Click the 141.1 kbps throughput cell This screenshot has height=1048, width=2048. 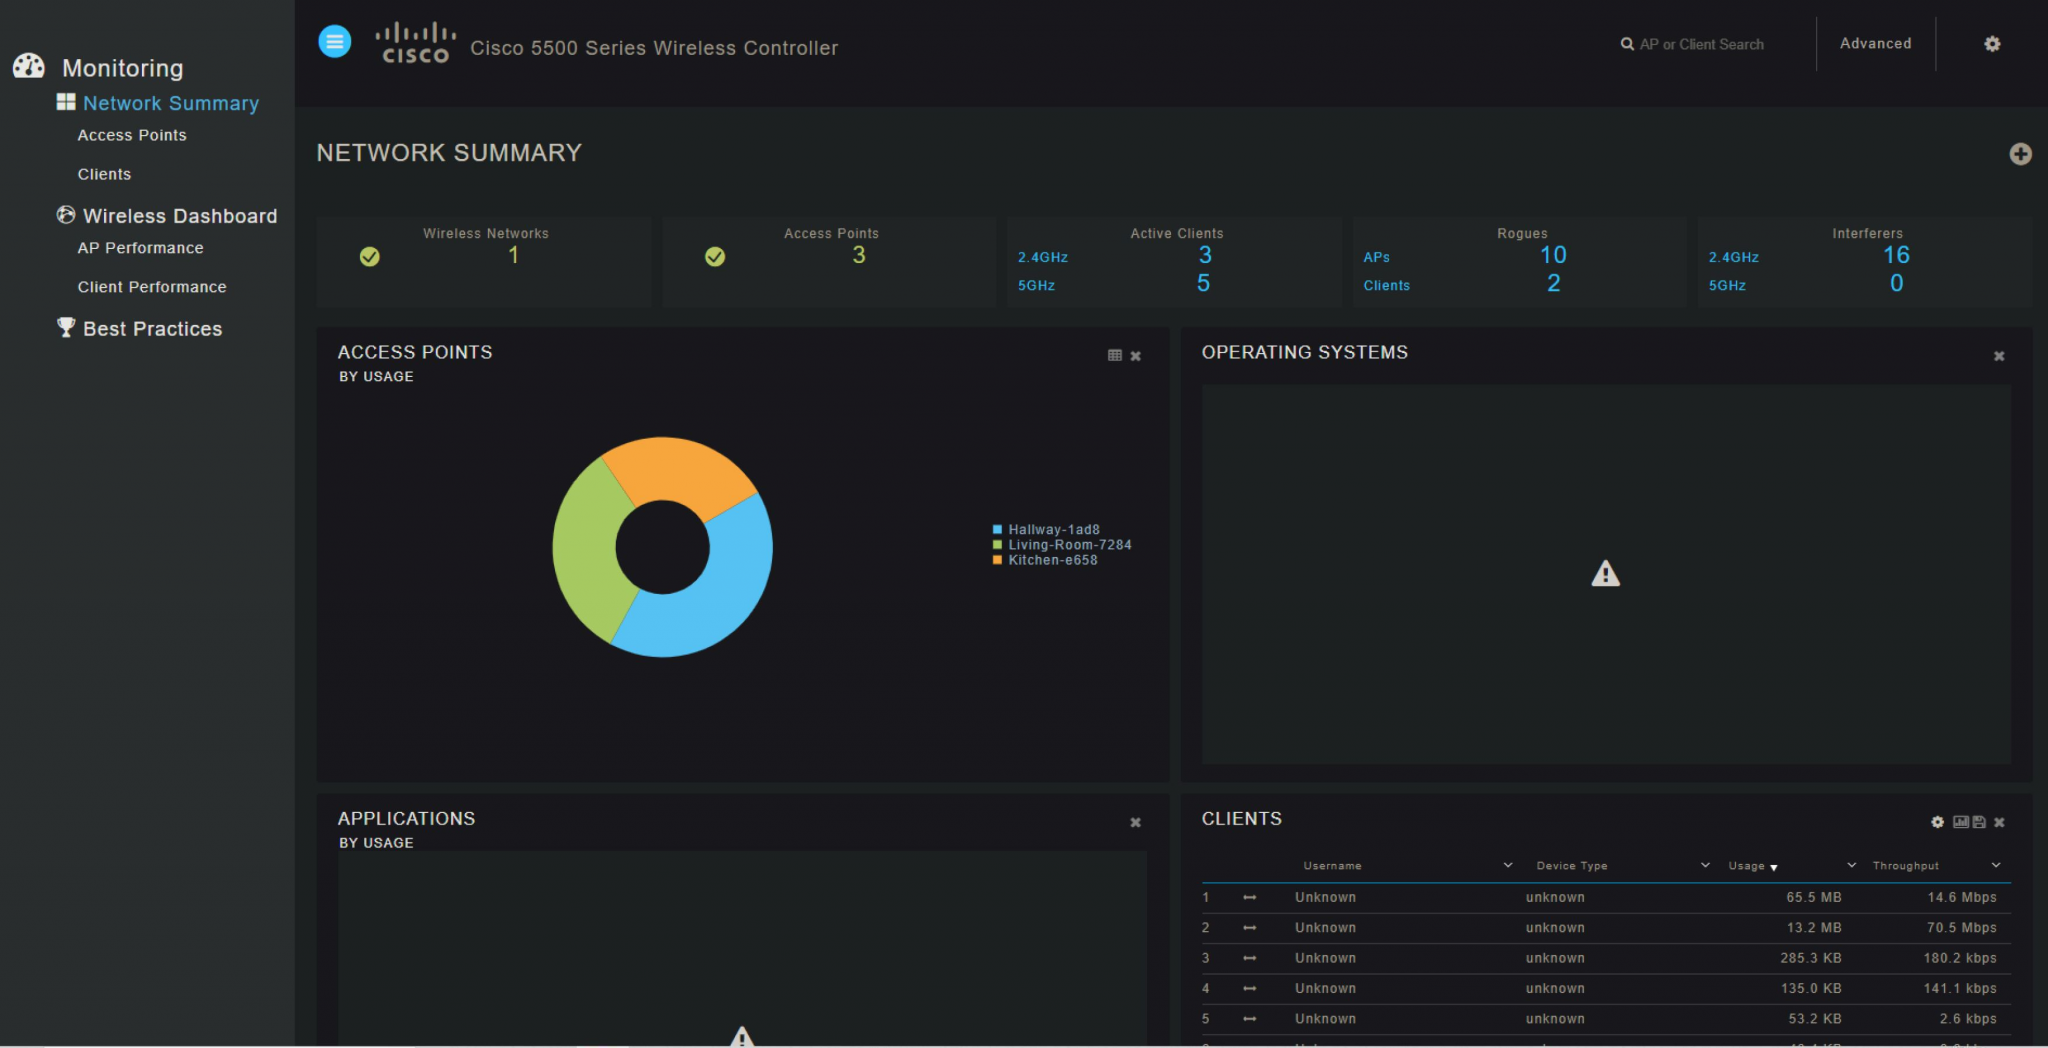point(1959,989)
